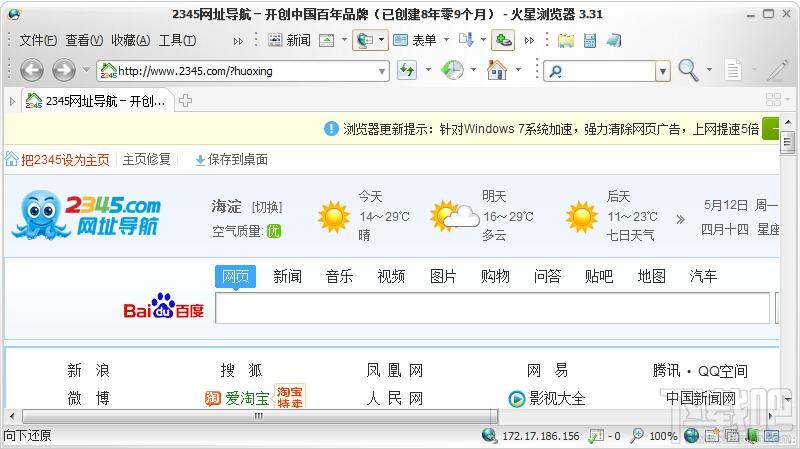Open the 新浪 site link

point(88,370)
